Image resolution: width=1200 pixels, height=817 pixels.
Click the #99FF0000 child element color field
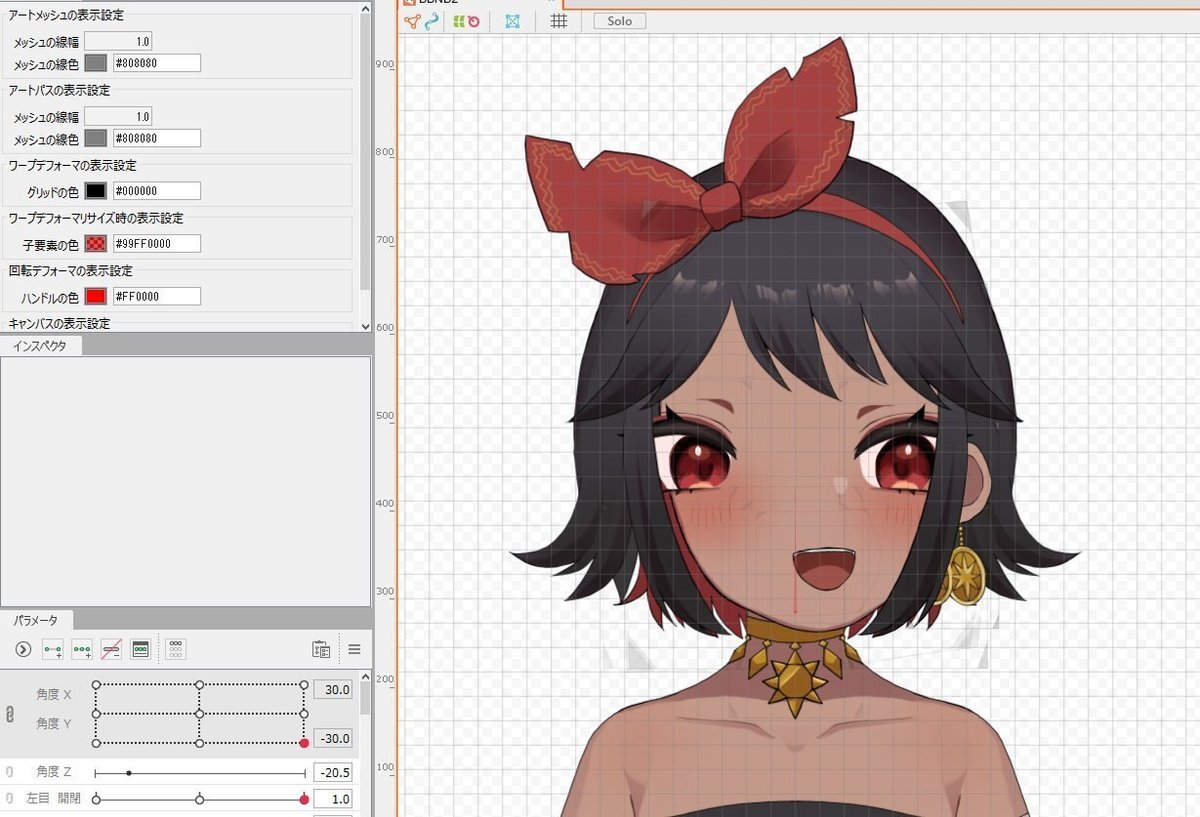pyautogui.click(x=156, y=243)
